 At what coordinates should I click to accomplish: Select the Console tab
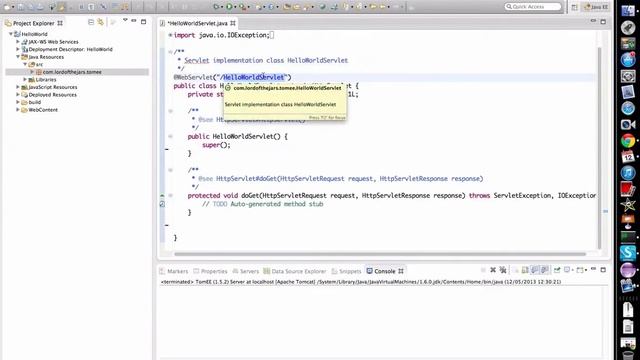tap(384, 271)
